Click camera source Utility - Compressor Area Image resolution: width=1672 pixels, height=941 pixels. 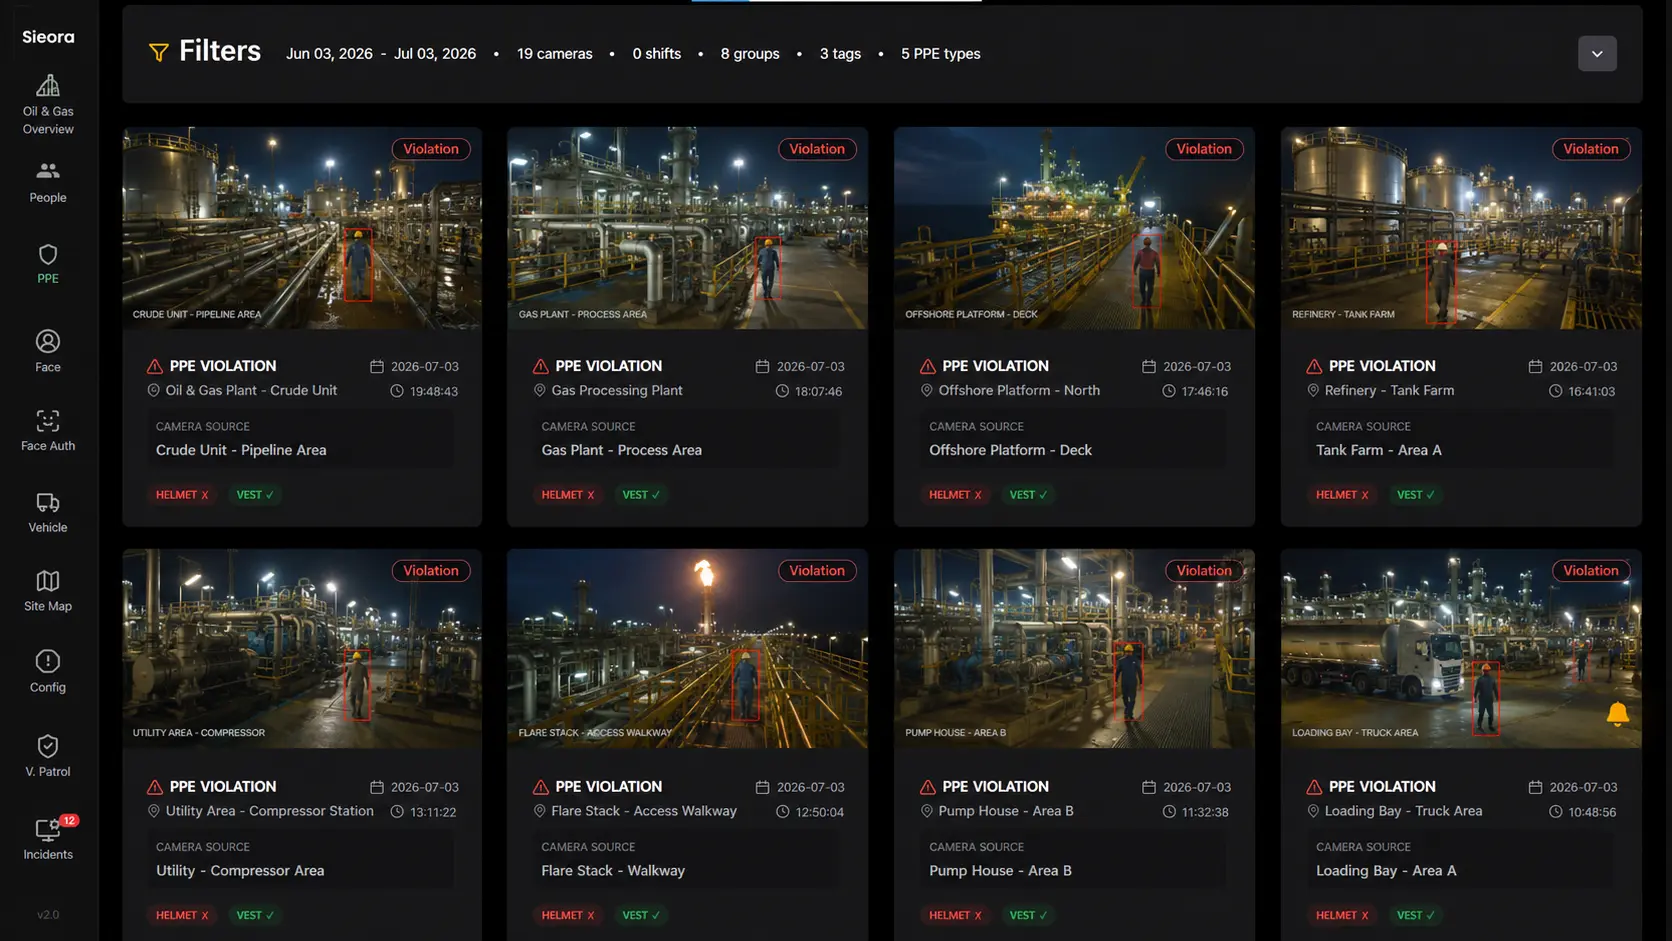click(240, 871)
